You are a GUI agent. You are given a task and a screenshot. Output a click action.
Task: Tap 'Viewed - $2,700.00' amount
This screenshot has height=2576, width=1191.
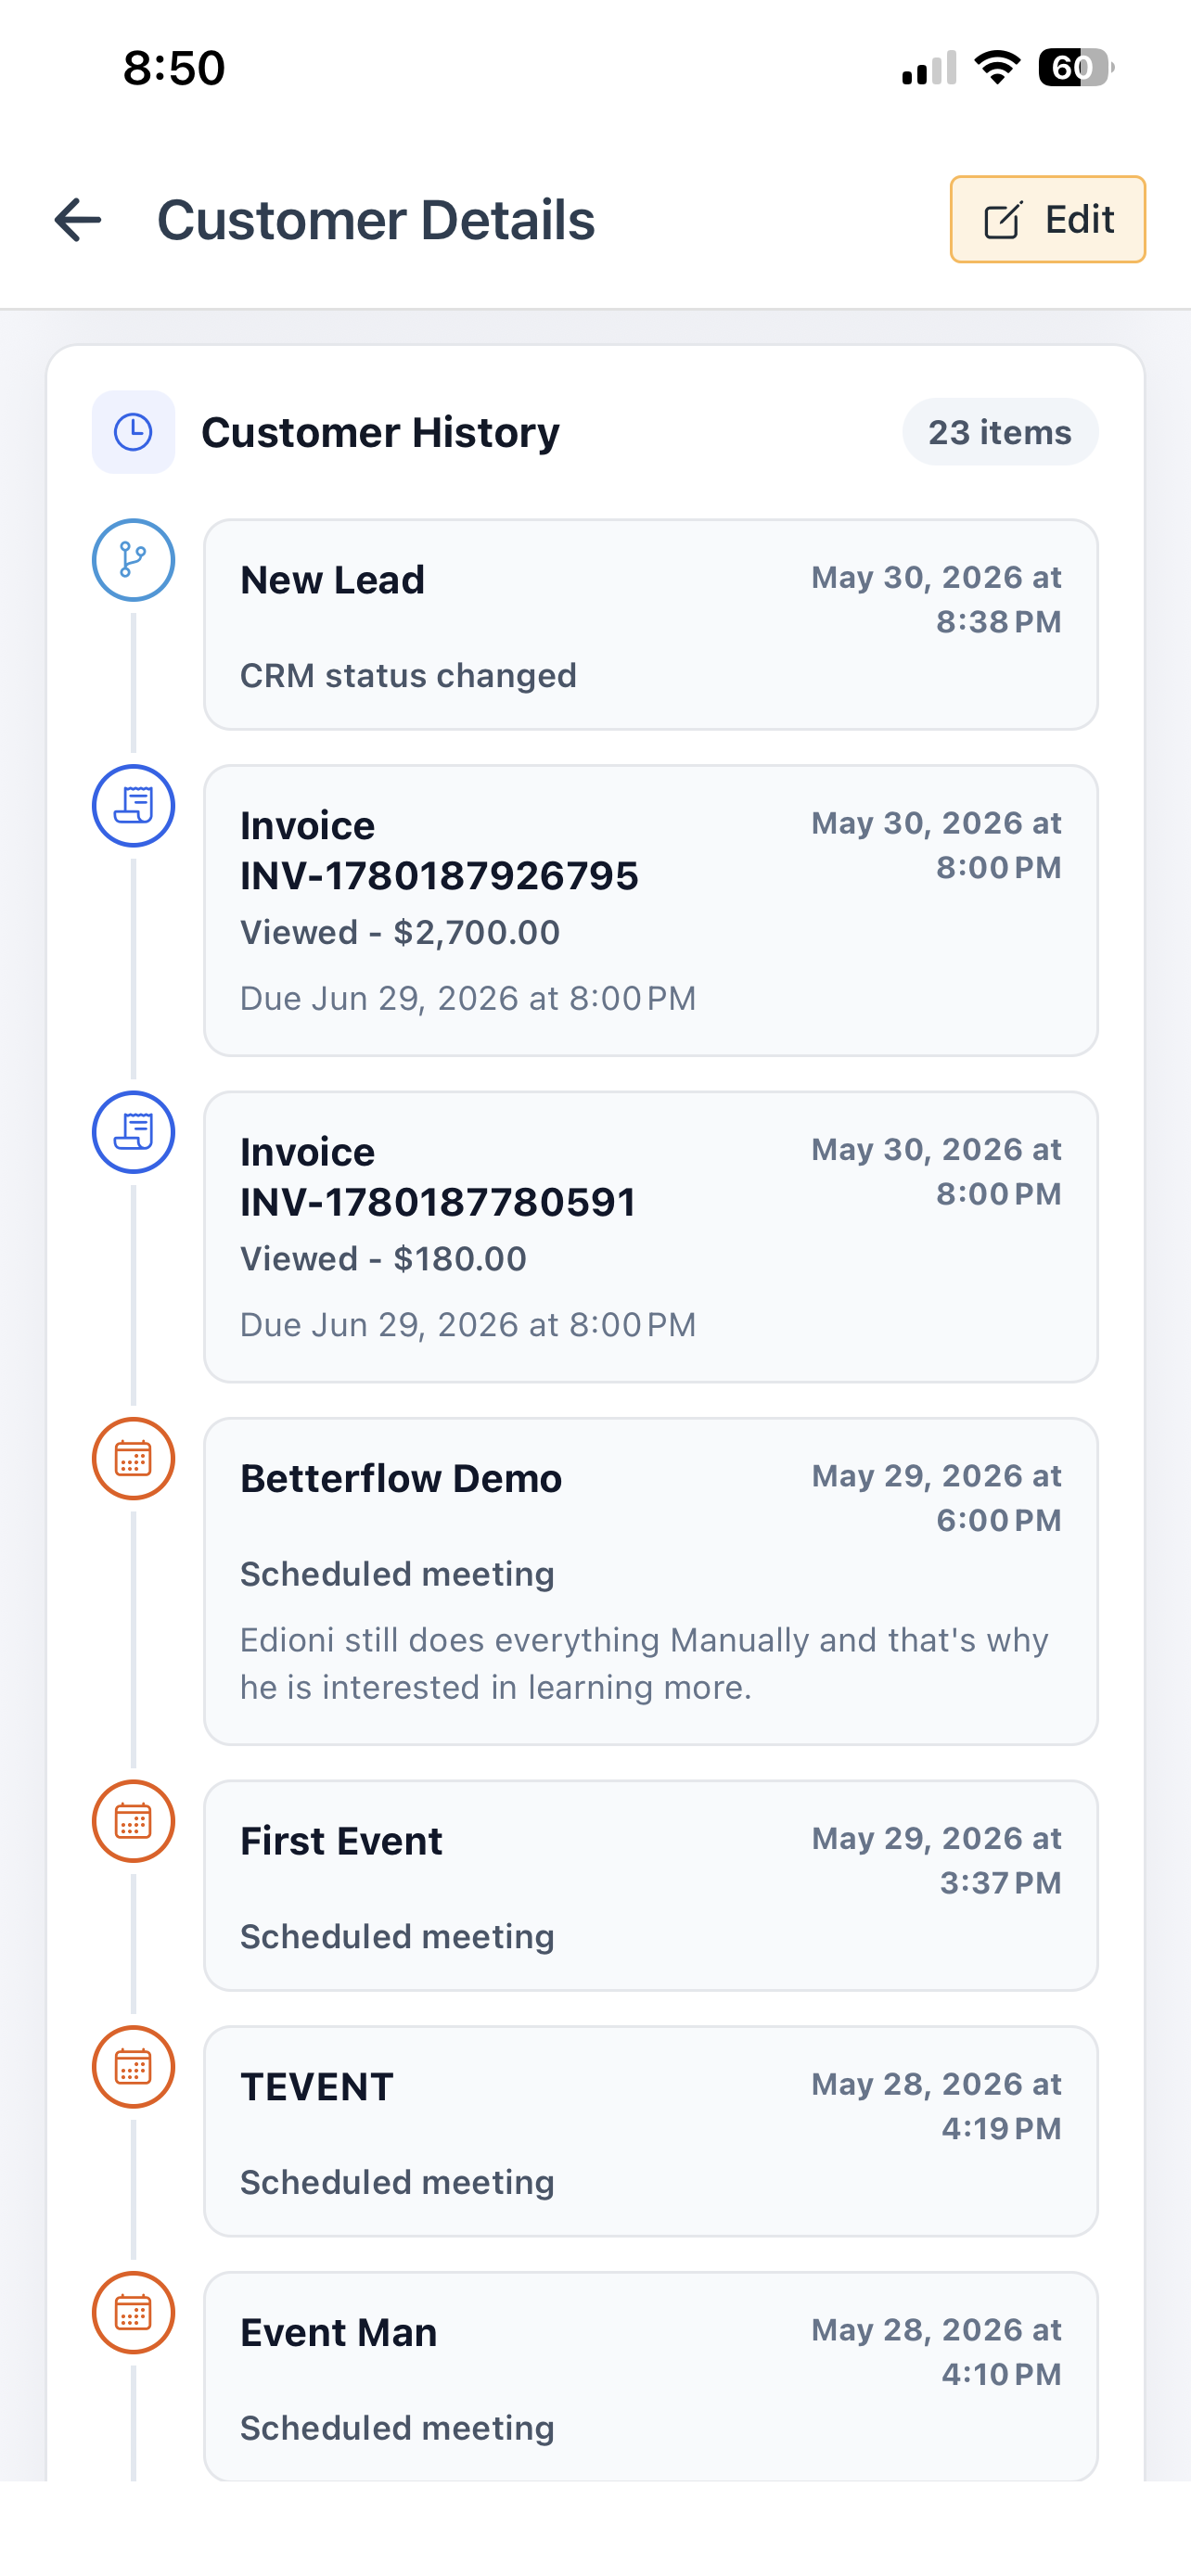click(400, 933)
